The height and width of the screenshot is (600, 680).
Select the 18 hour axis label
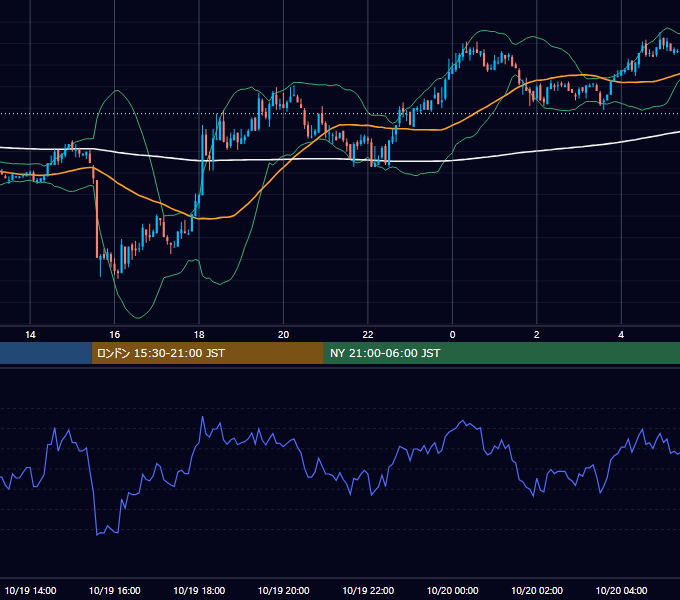tap(199, 335)
